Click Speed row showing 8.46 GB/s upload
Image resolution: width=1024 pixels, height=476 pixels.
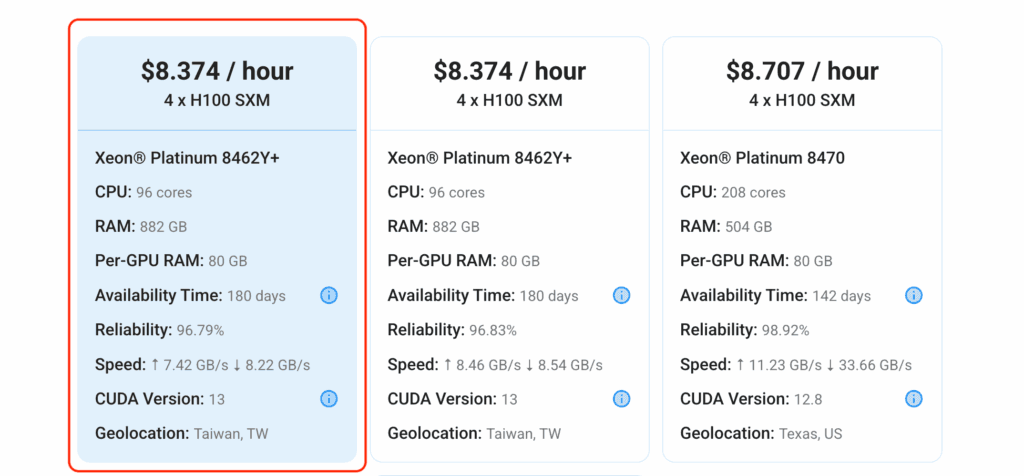coord(495,365)
